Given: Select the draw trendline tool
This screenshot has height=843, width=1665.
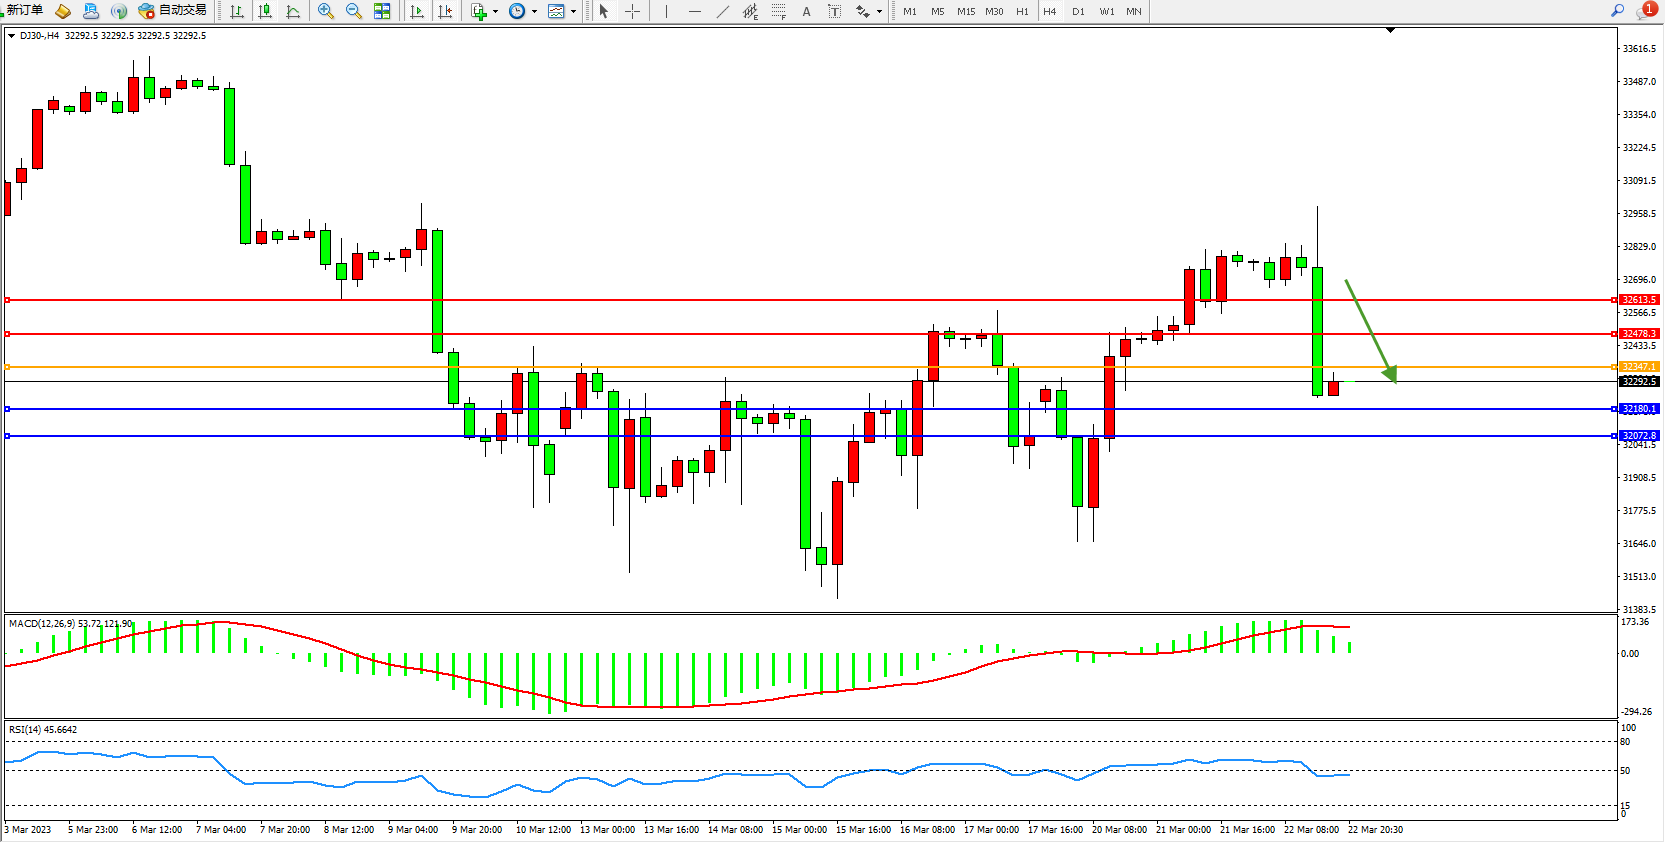Looking at the screenshot, I should (x=723, y=12).
